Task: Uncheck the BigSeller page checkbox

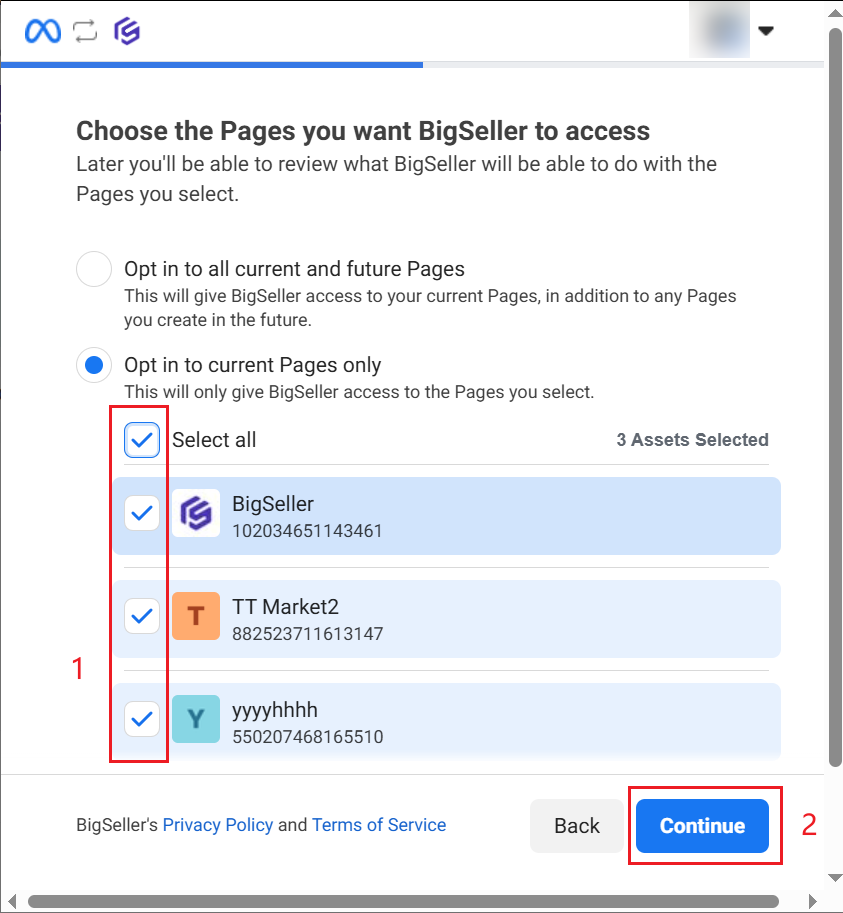Action: click(x=142, y=514)
